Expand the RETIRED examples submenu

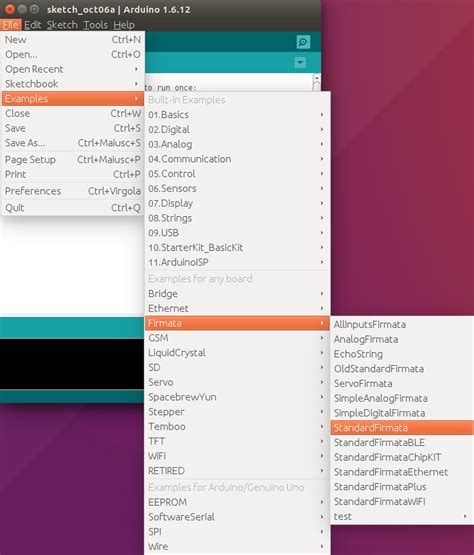coord(237,471)
